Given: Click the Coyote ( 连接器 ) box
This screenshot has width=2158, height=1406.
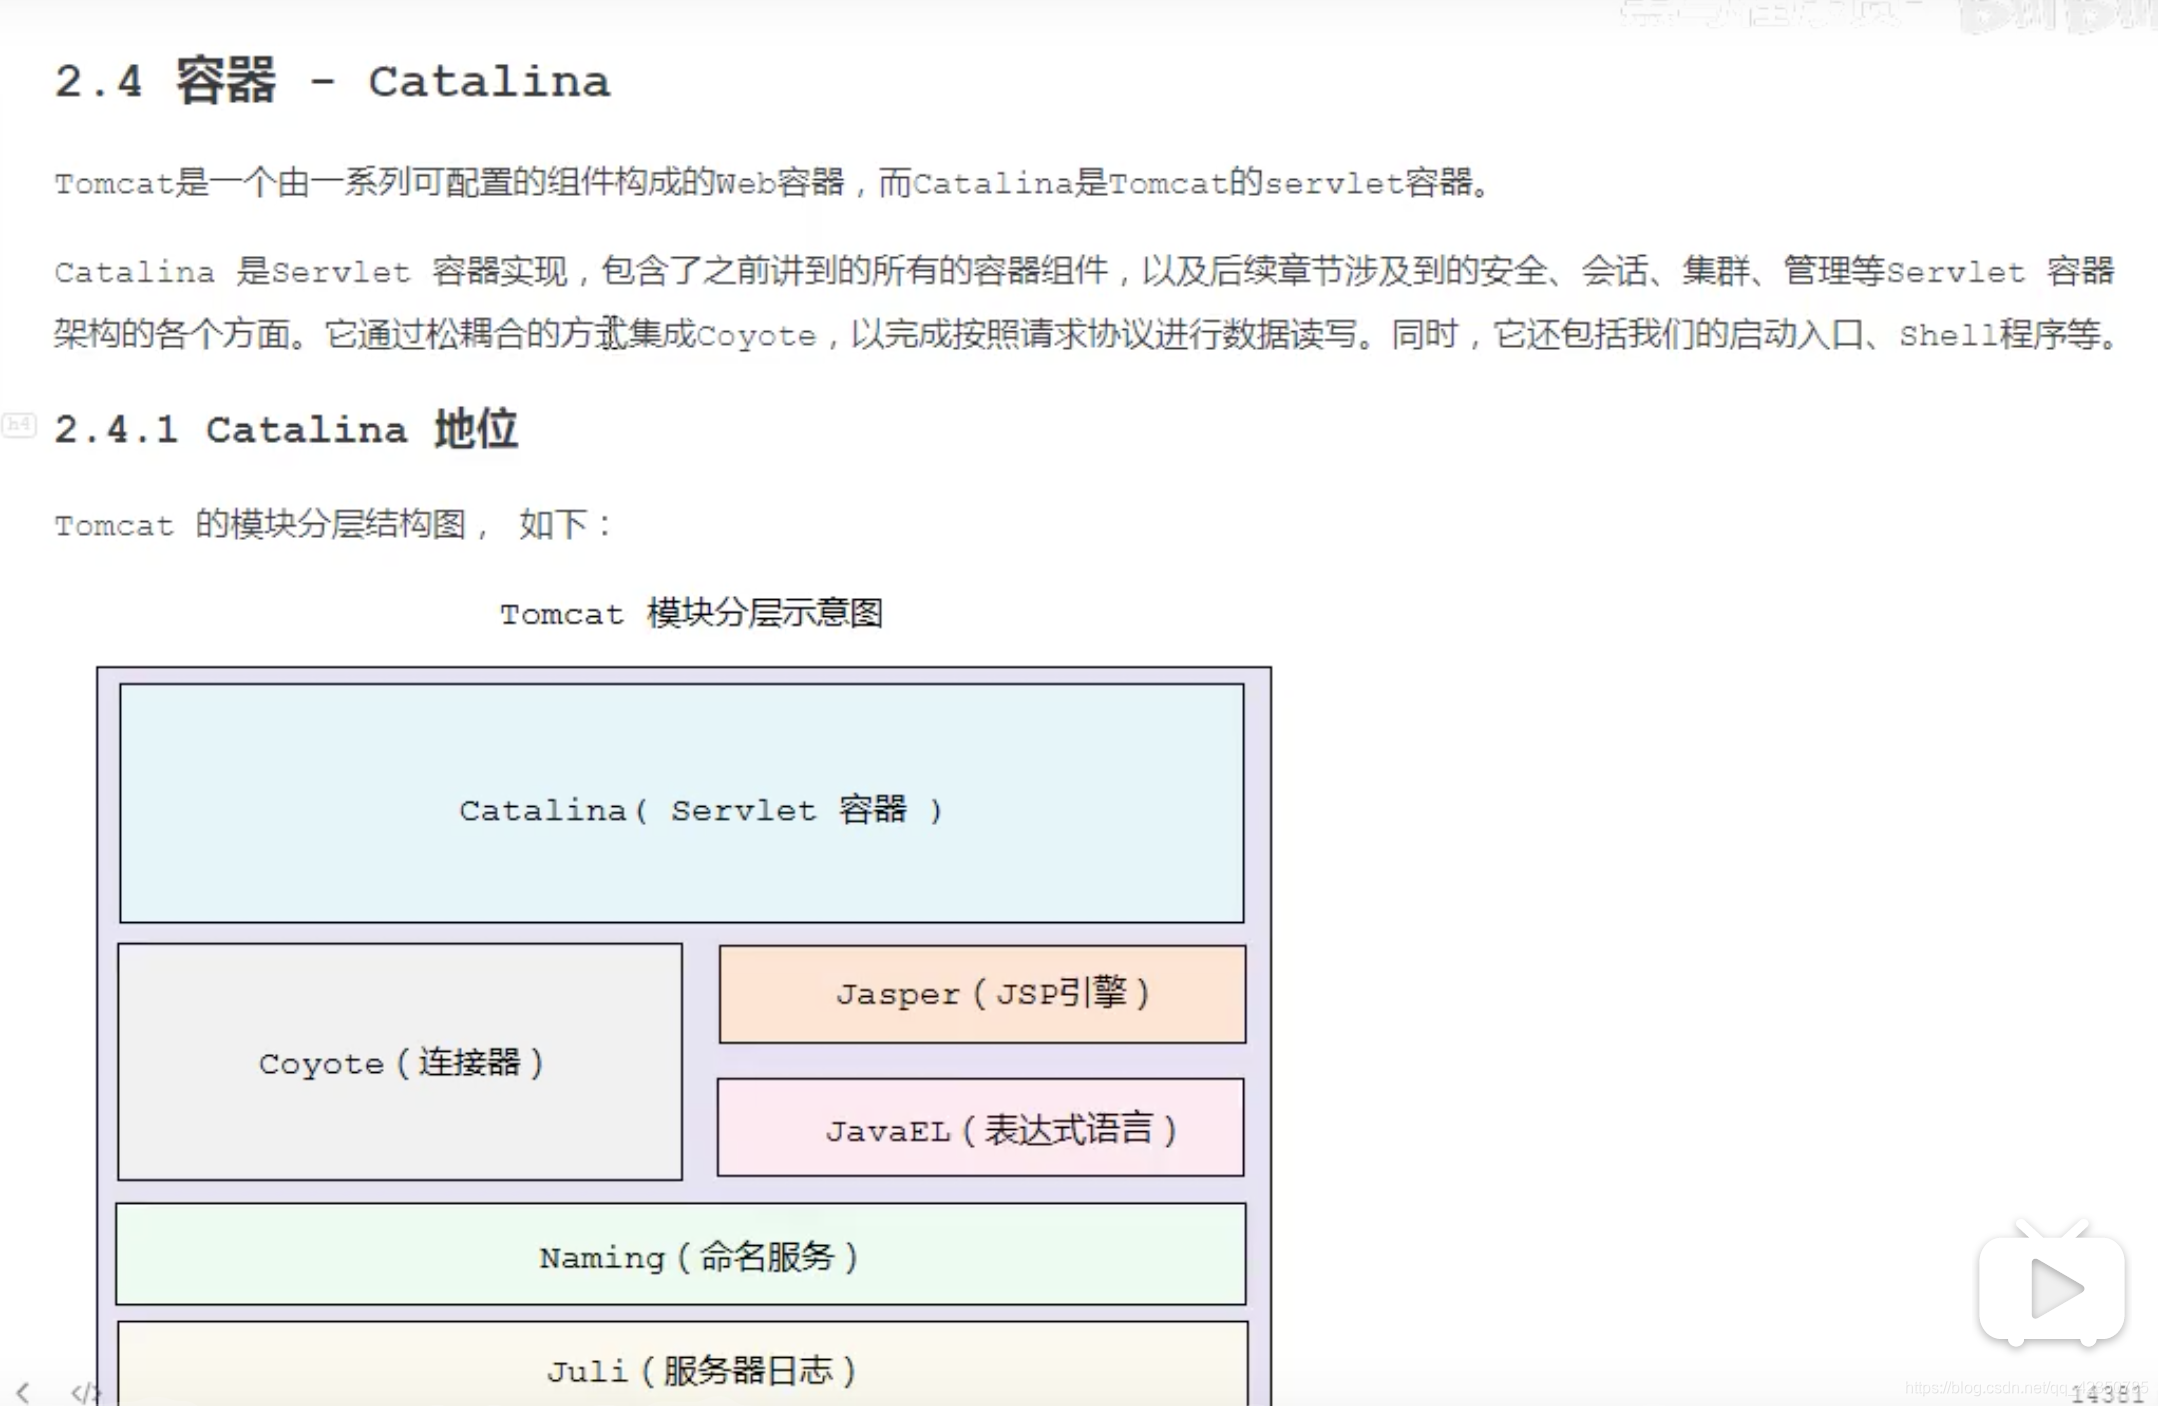Looking at the screenshot, I should tap(400, 1062).
